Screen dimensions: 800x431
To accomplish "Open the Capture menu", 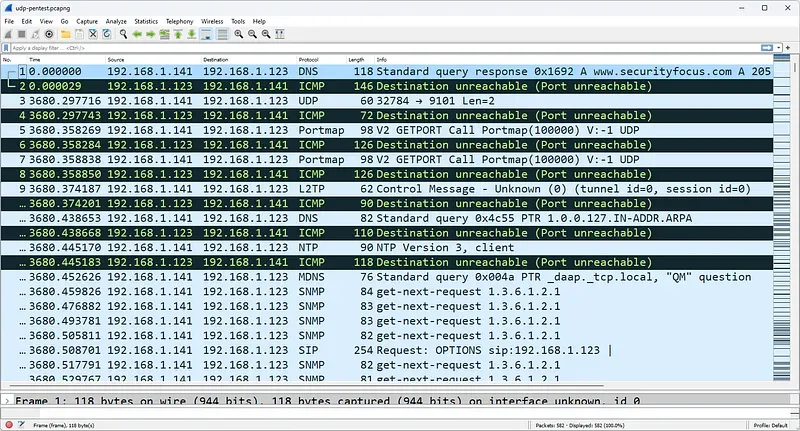I will click(87, 21).
